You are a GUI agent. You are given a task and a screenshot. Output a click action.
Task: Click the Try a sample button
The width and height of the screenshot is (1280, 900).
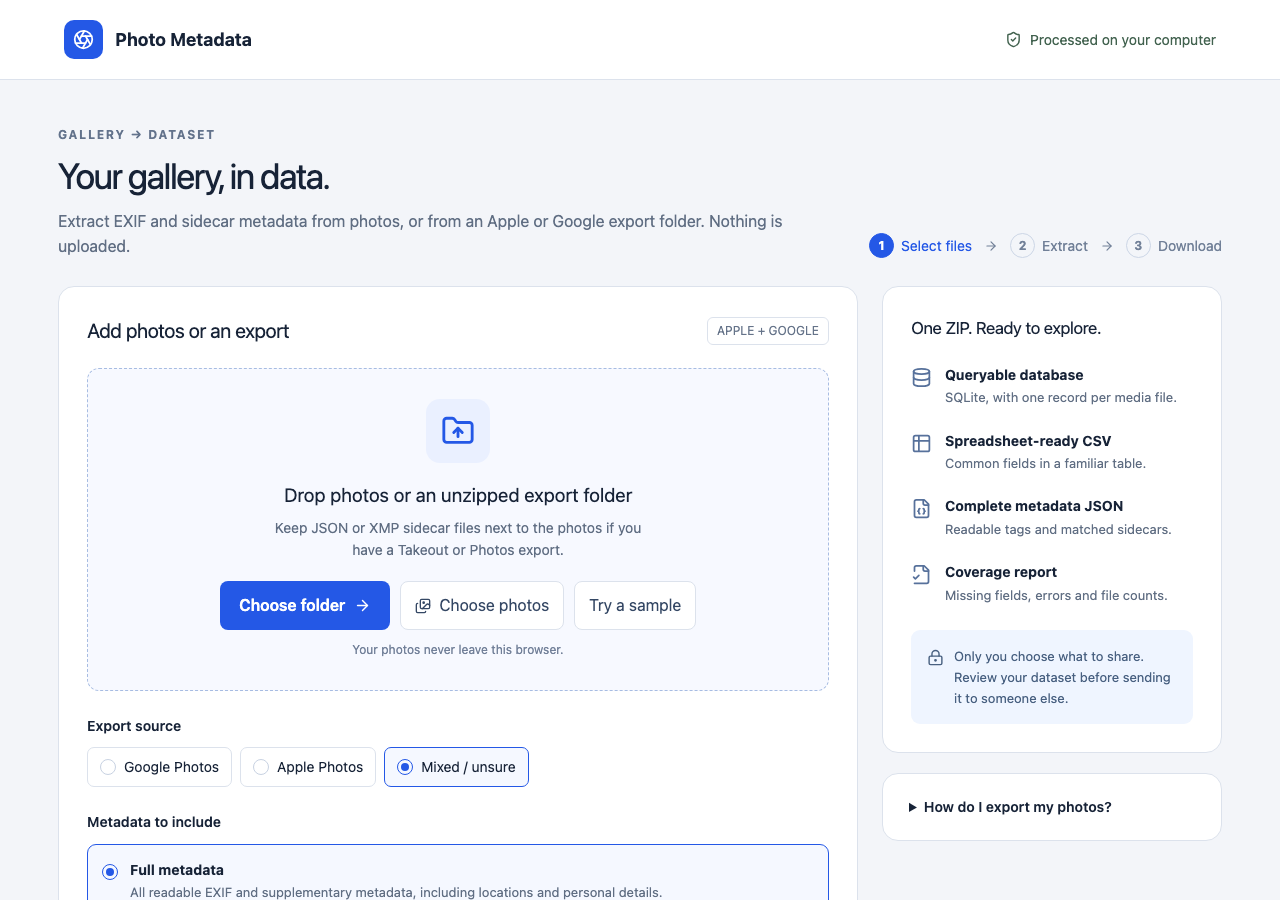tap(635, 605)
